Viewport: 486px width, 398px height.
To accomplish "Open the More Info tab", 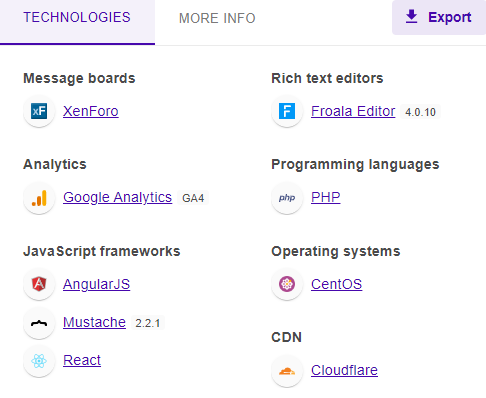I will [217, 18].
